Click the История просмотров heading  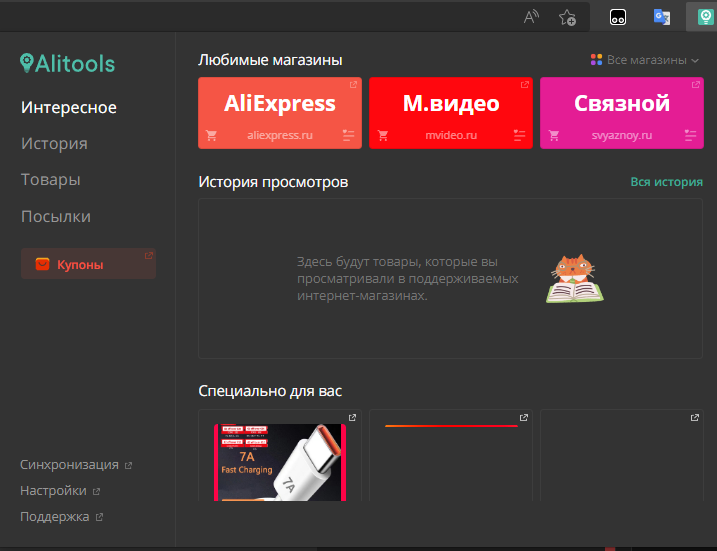tap(273, 182)
